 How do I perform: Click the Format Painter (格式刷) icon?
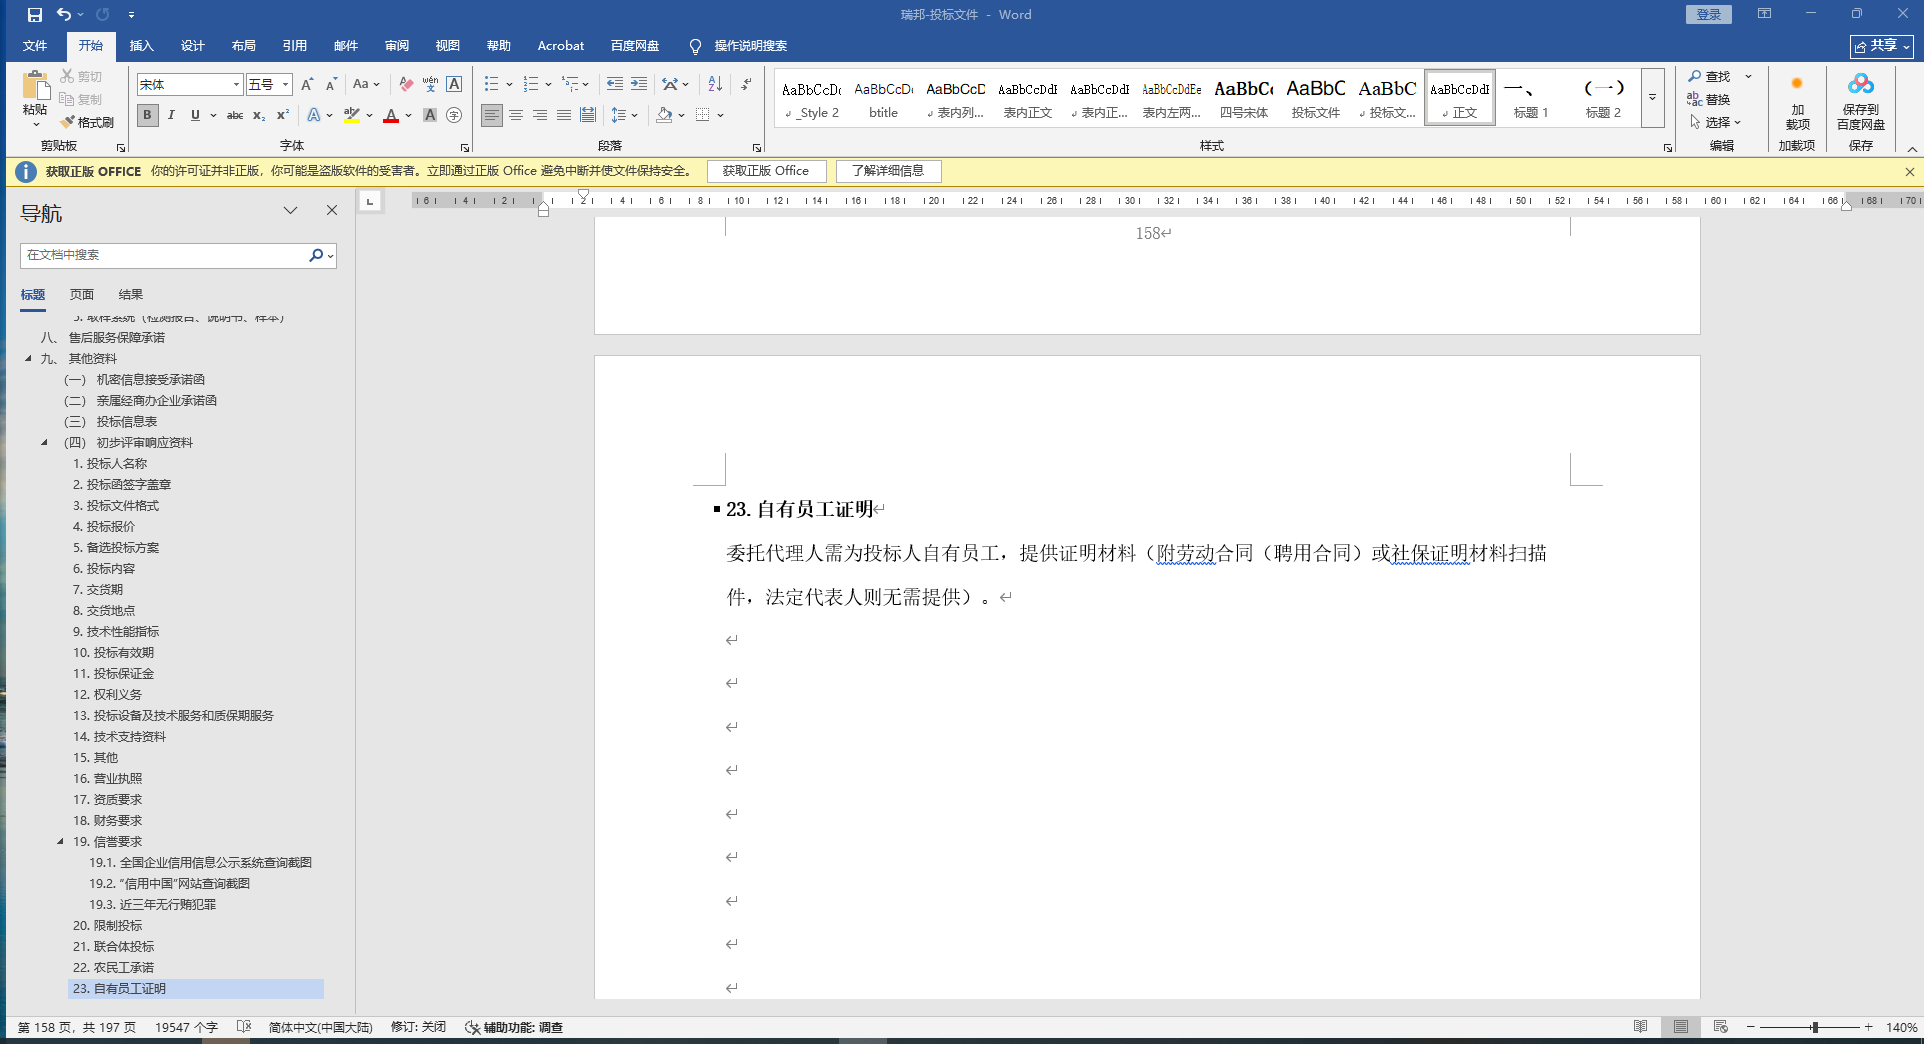point(87,122)
